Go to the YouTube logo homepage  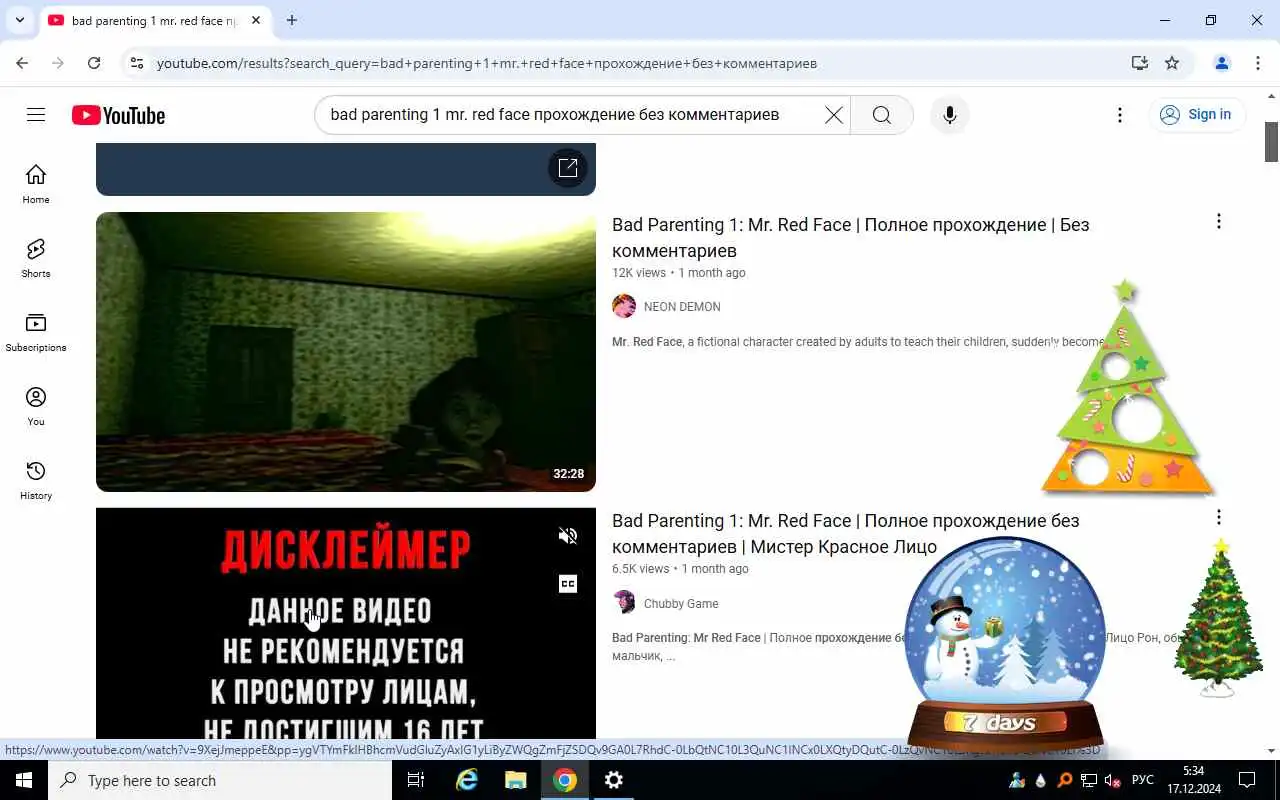click(x=118, y=115)
